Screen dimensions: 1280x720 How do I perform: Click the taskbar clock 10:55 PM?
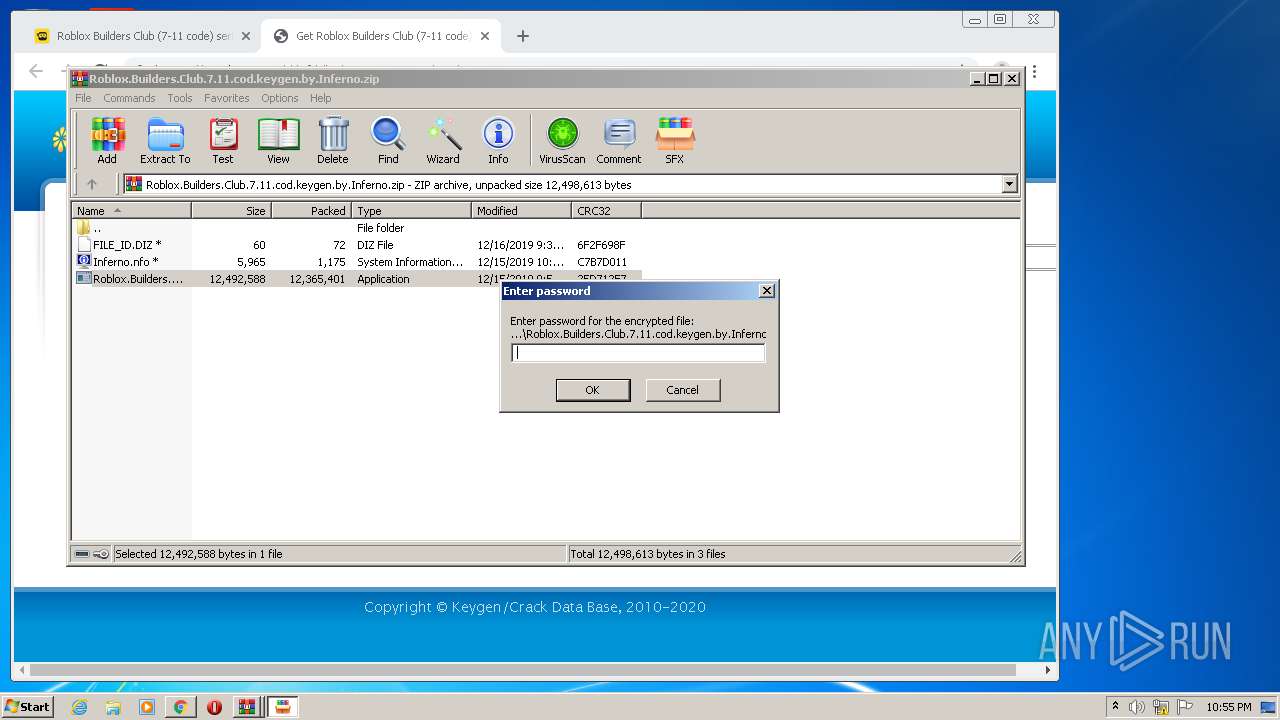[1228, 707]
